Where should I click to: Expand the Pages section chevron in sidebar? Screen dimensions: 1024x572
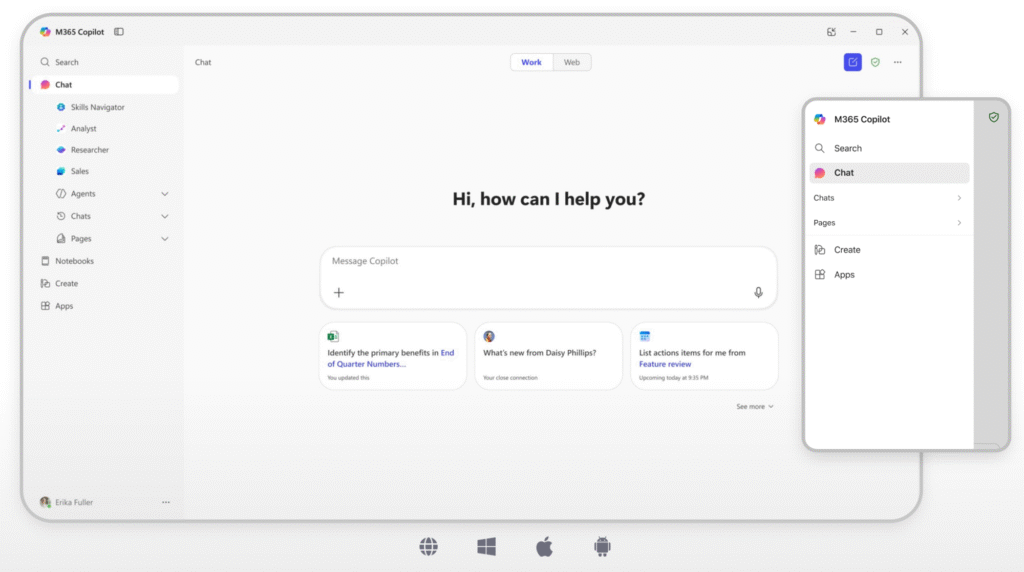tap(165, 239)
